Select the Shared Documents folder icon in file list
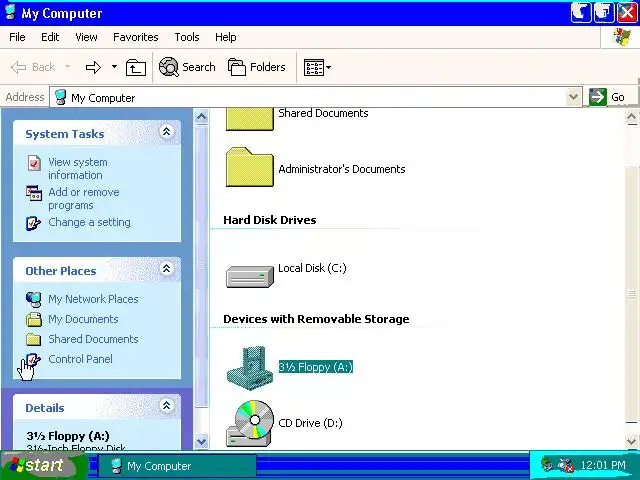 [250, 119]
